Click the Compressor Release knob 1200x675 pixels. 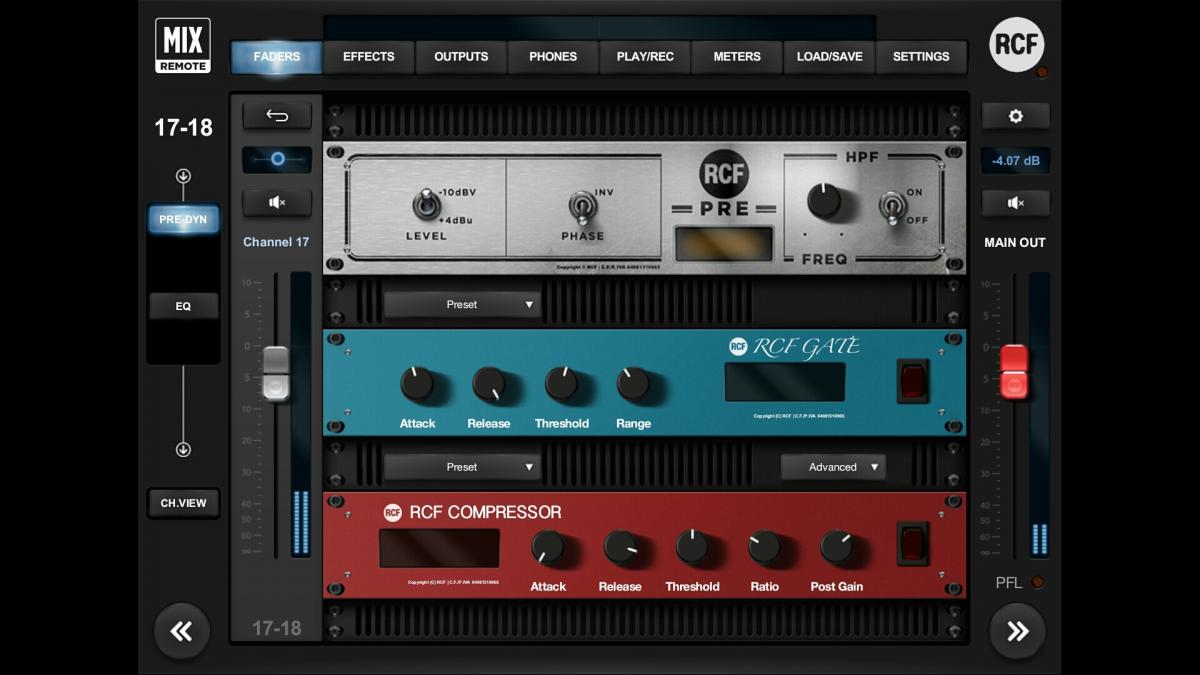tap(620, 547)
